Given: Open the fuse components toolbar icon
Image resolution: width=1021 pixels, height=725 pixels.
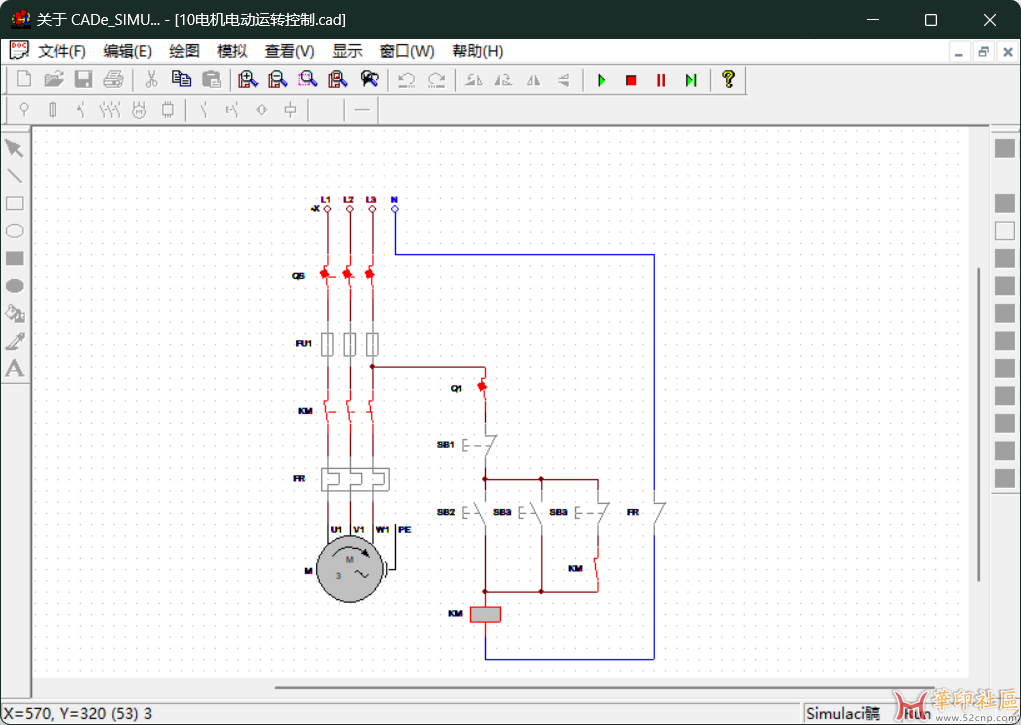Looking at the screenshot, I should (53, 109).
